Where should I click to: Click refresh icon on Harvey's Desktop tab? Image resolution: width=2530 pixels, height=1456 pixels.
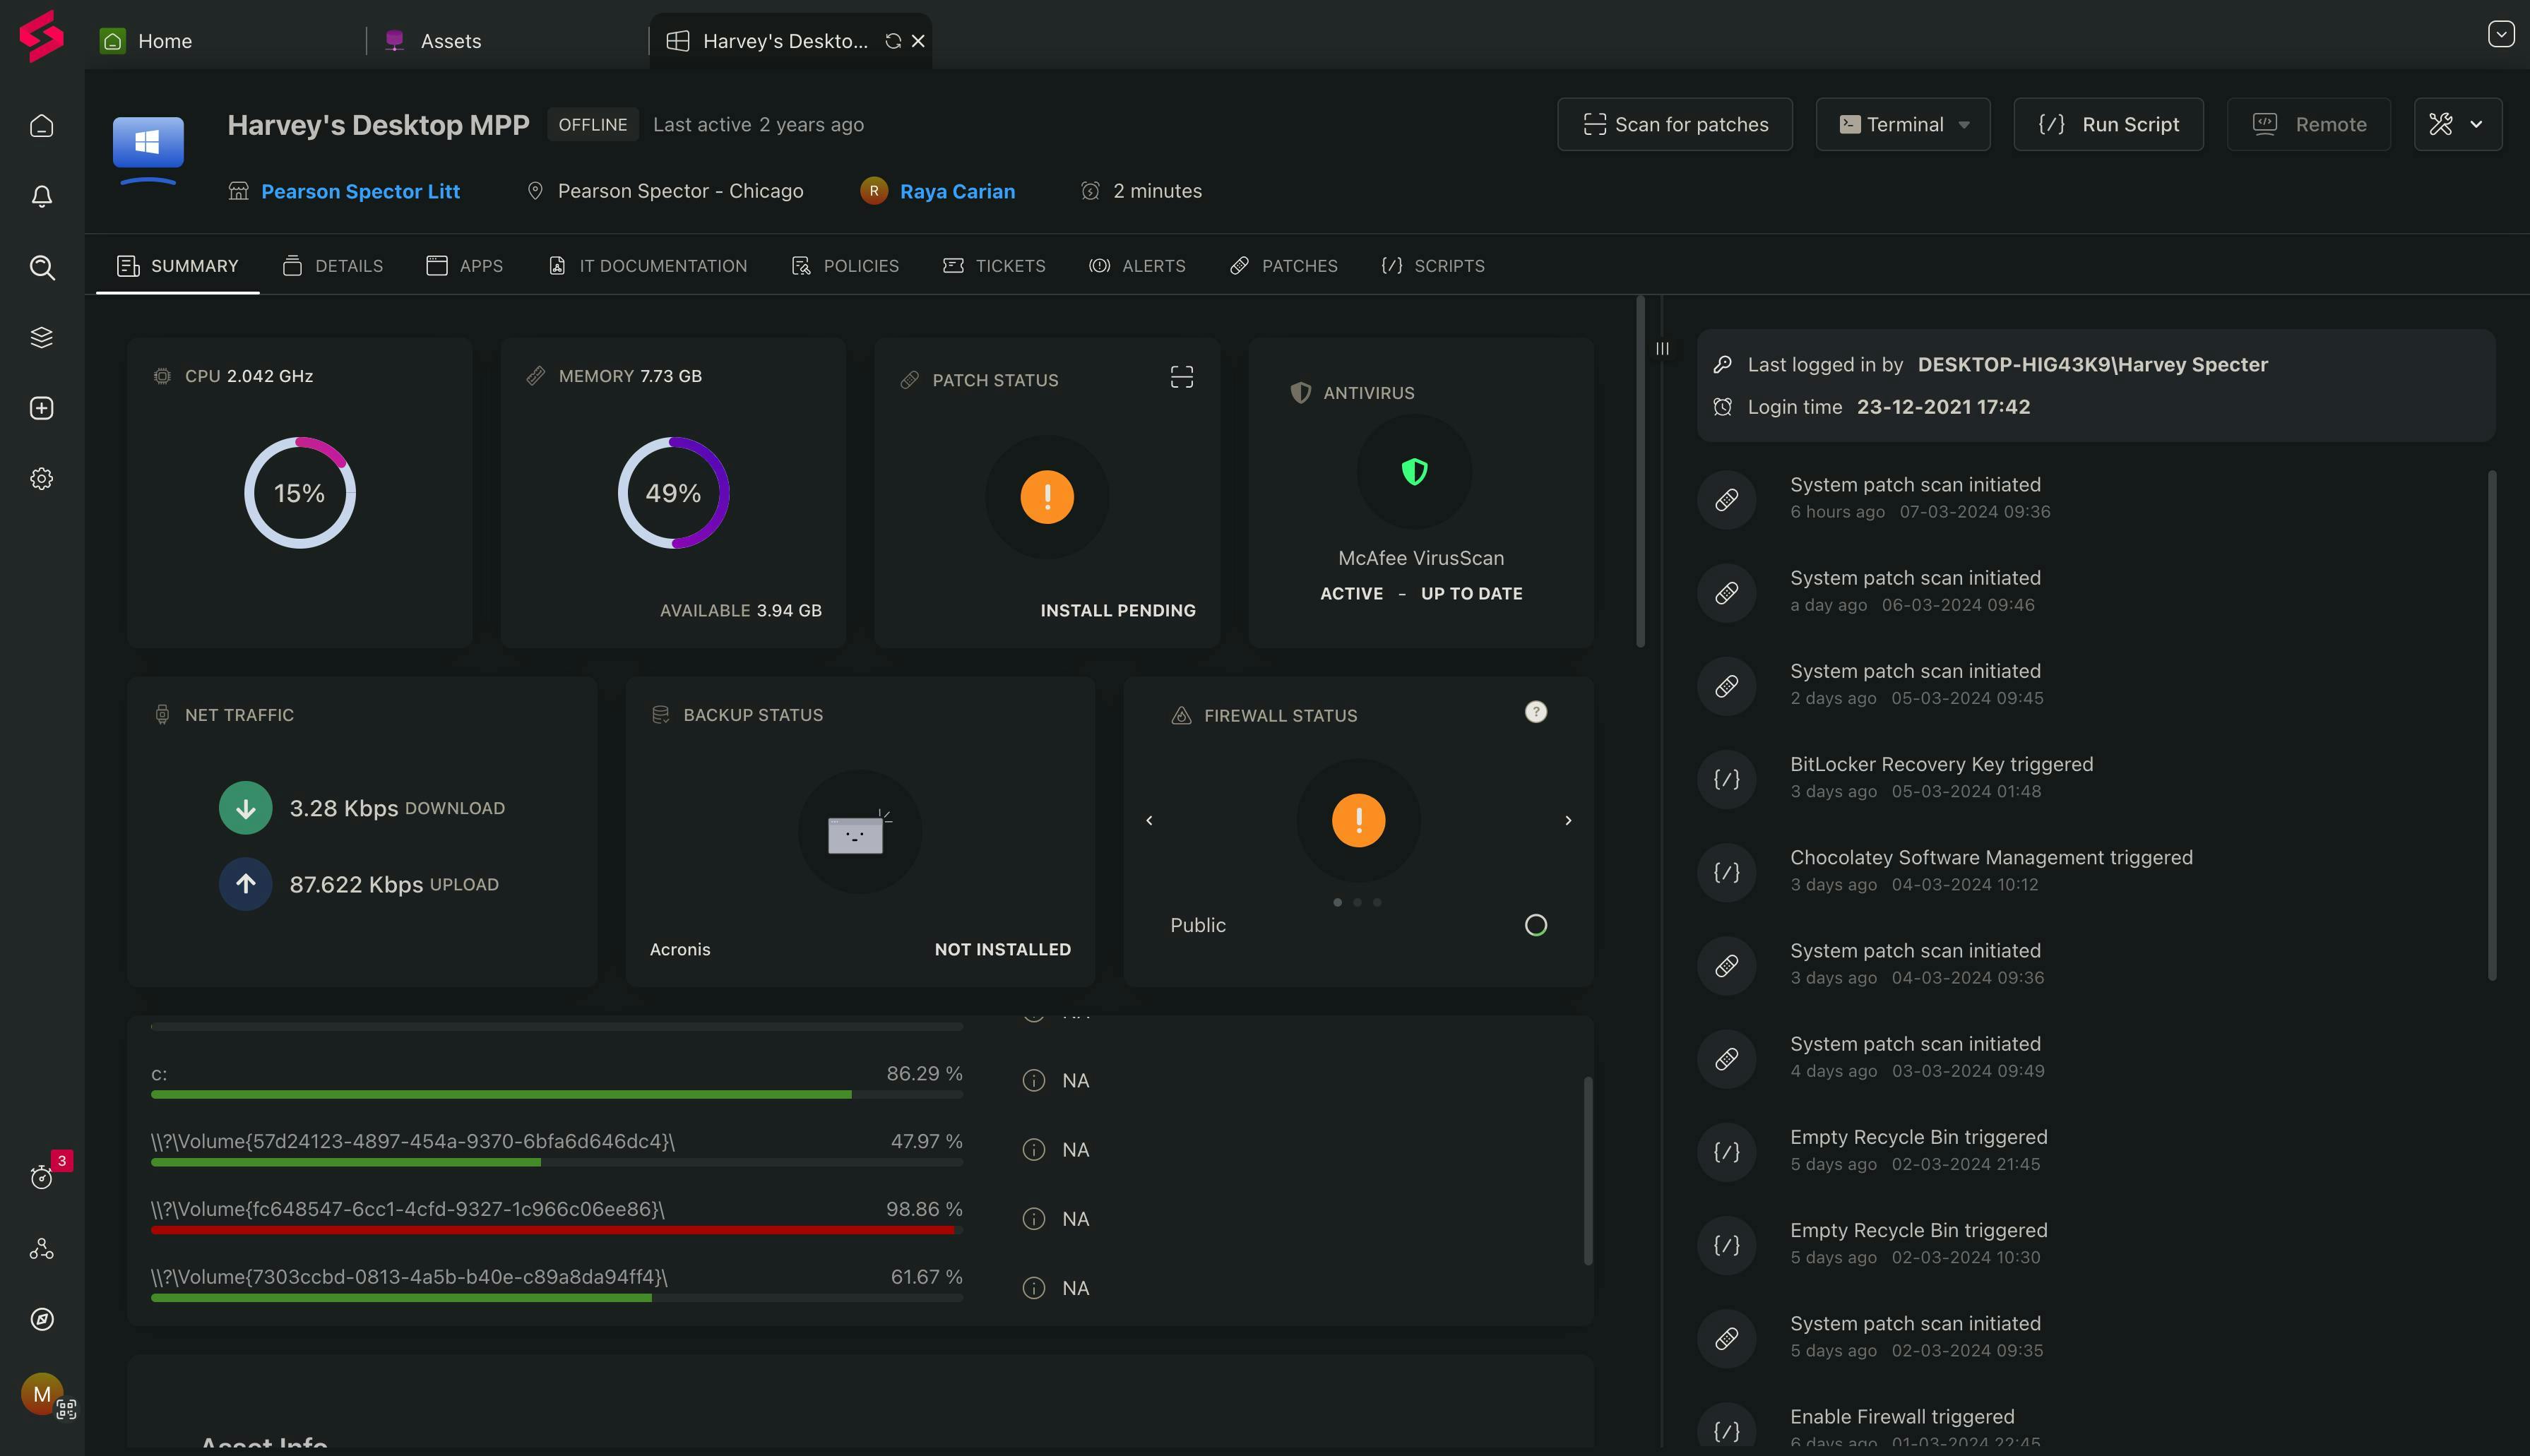click(893, 41)
